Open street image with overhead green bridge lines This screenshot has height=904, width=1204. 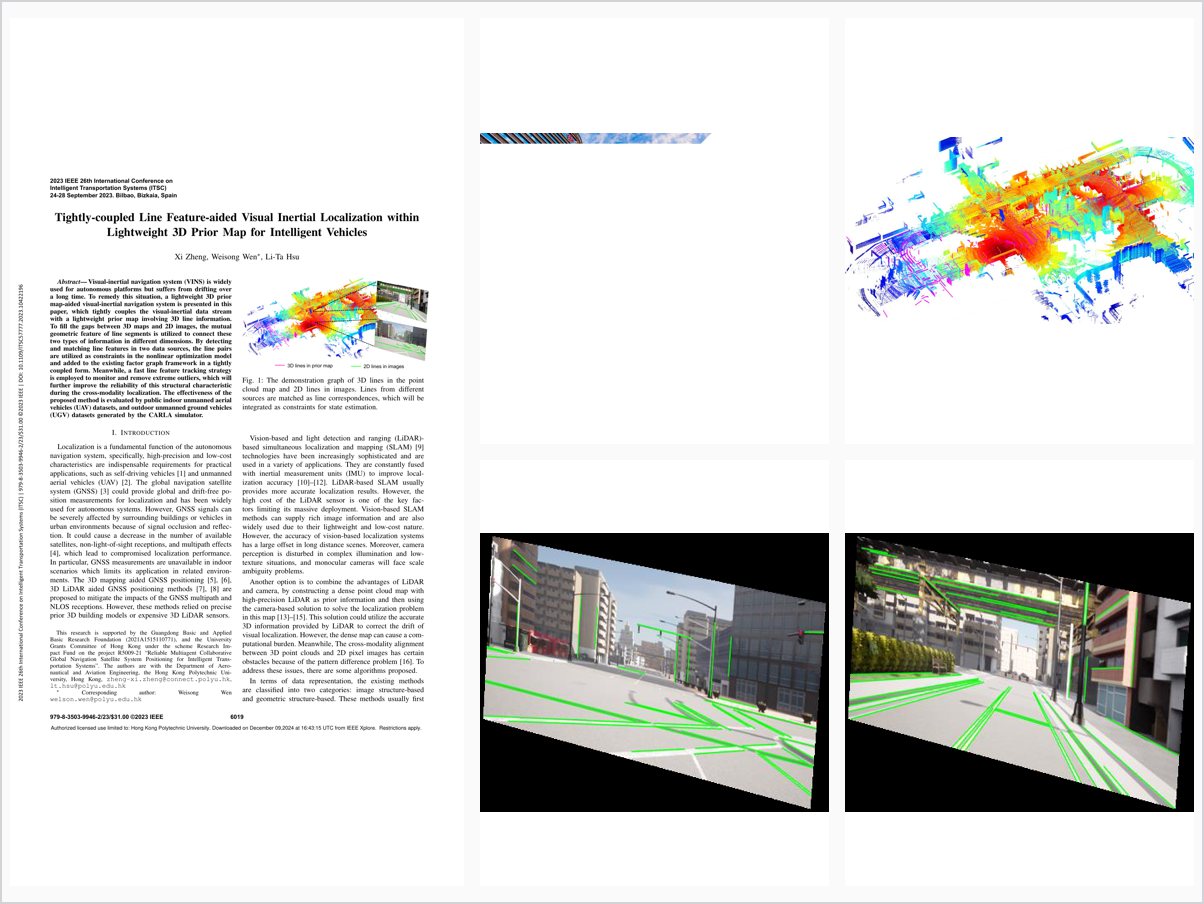point(1019,672)
